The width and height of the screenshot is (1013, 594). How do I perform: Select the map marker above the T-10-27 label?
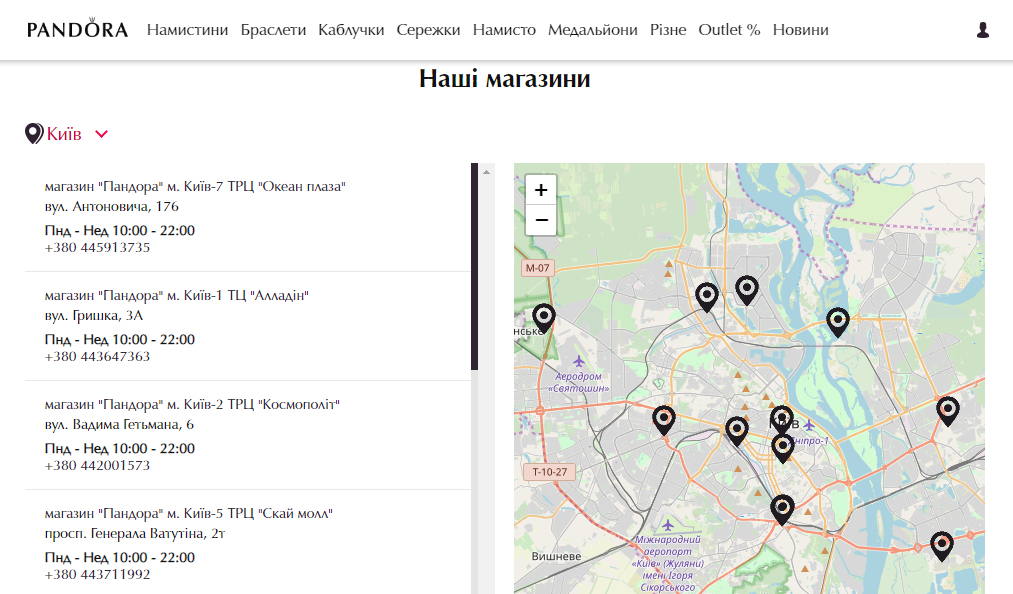pos(664,420)
